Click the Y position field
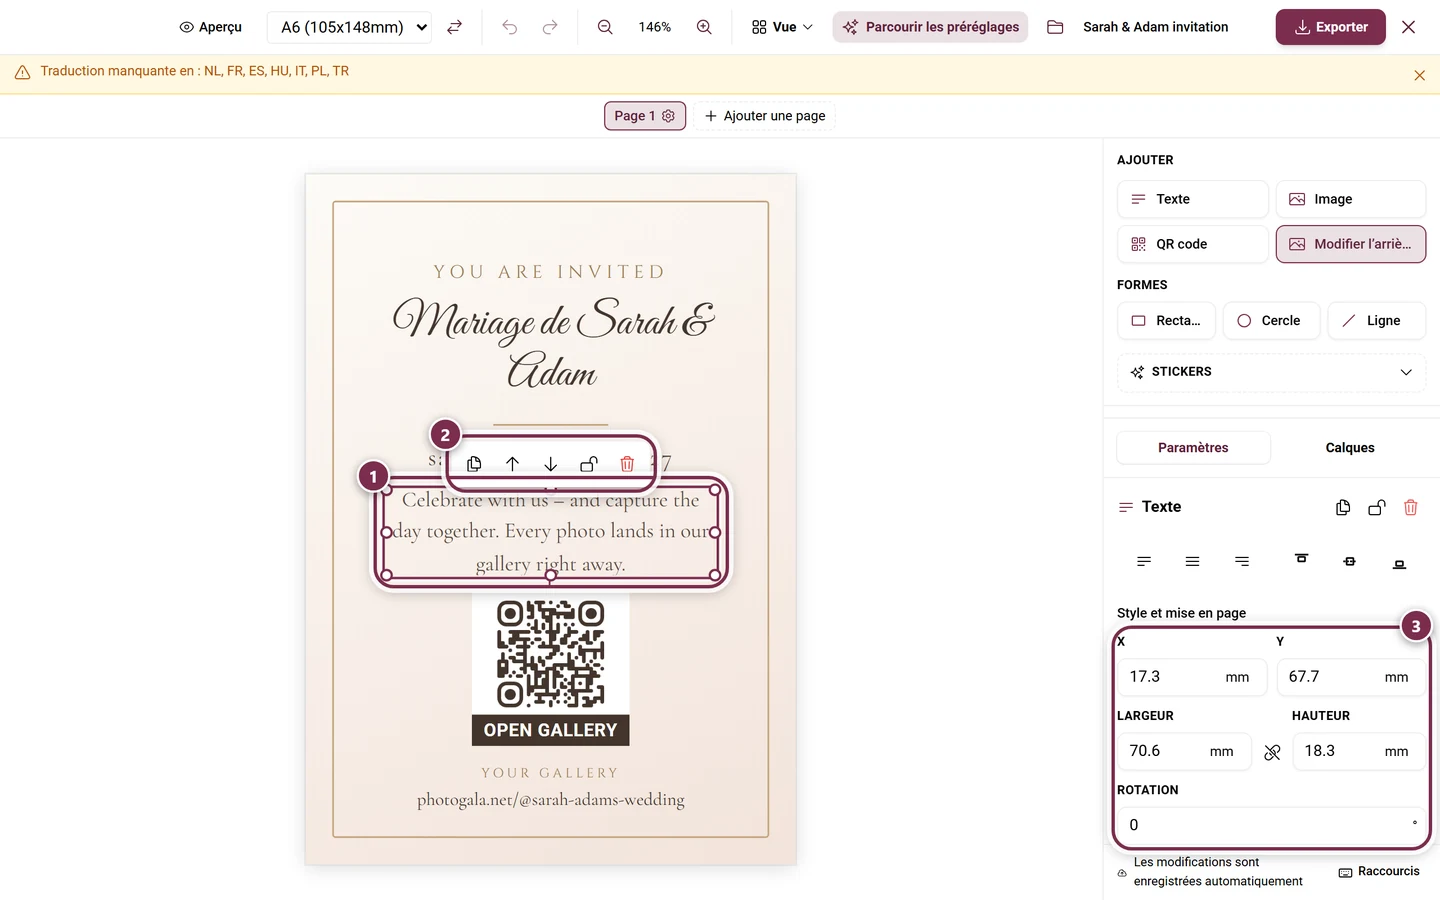1440x900 pixels. point(1351,677)
